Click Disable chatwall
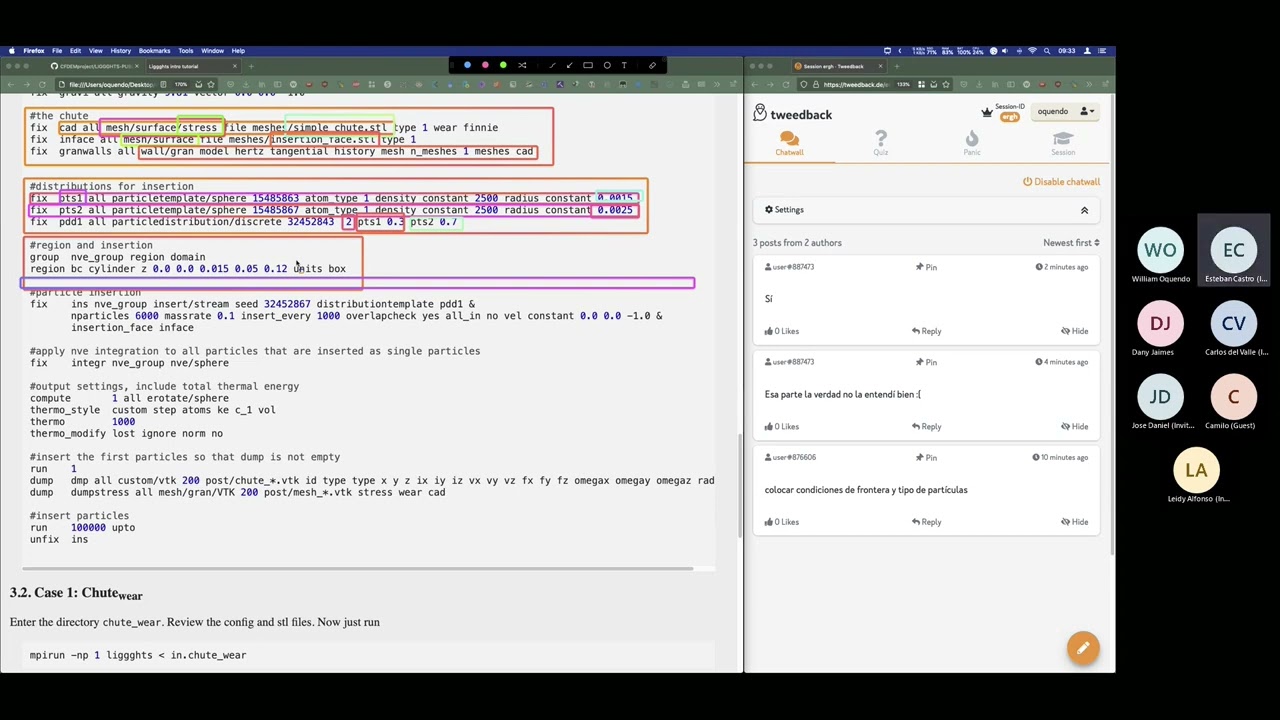1280x720 pixels. point(1061,182)
